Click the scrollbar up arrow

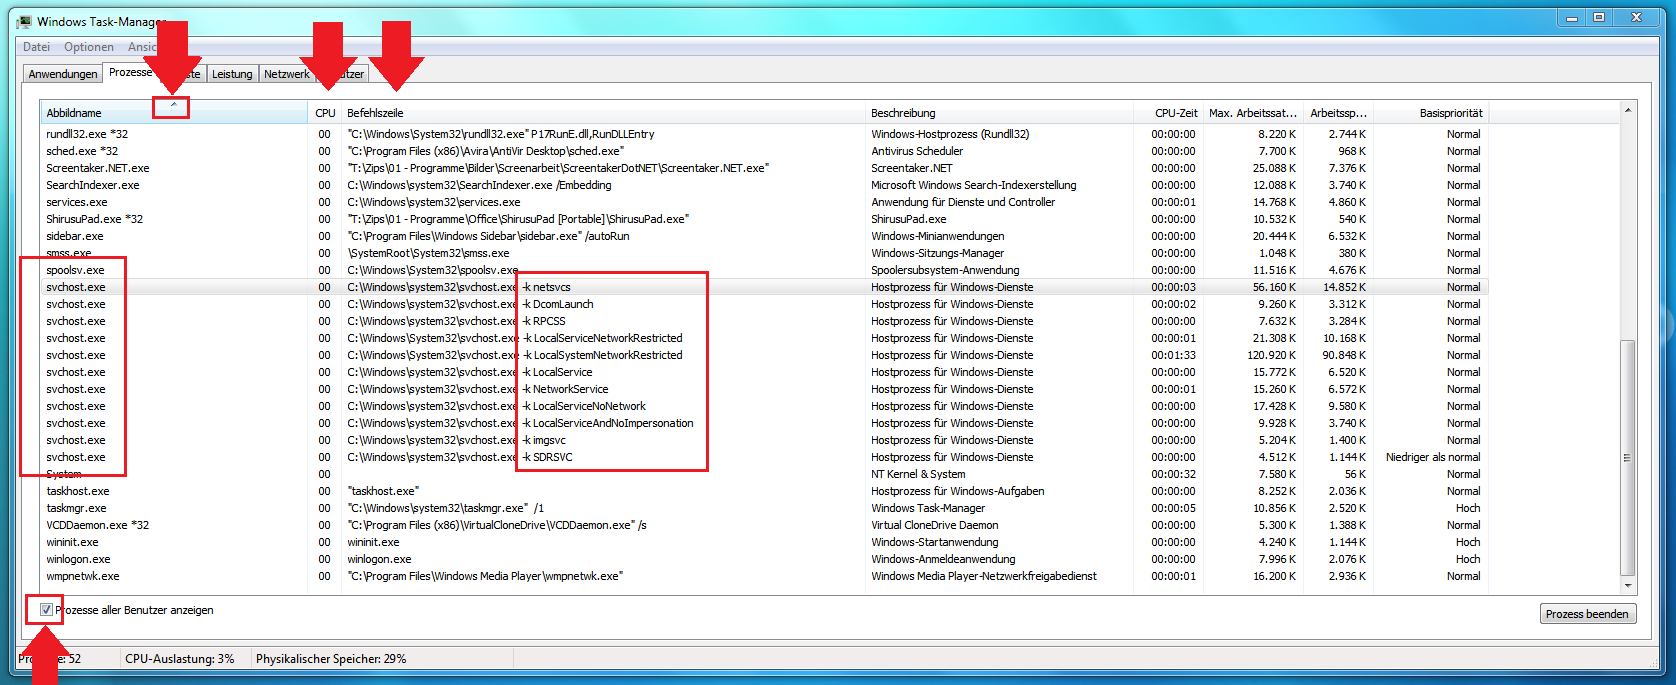1628,110
